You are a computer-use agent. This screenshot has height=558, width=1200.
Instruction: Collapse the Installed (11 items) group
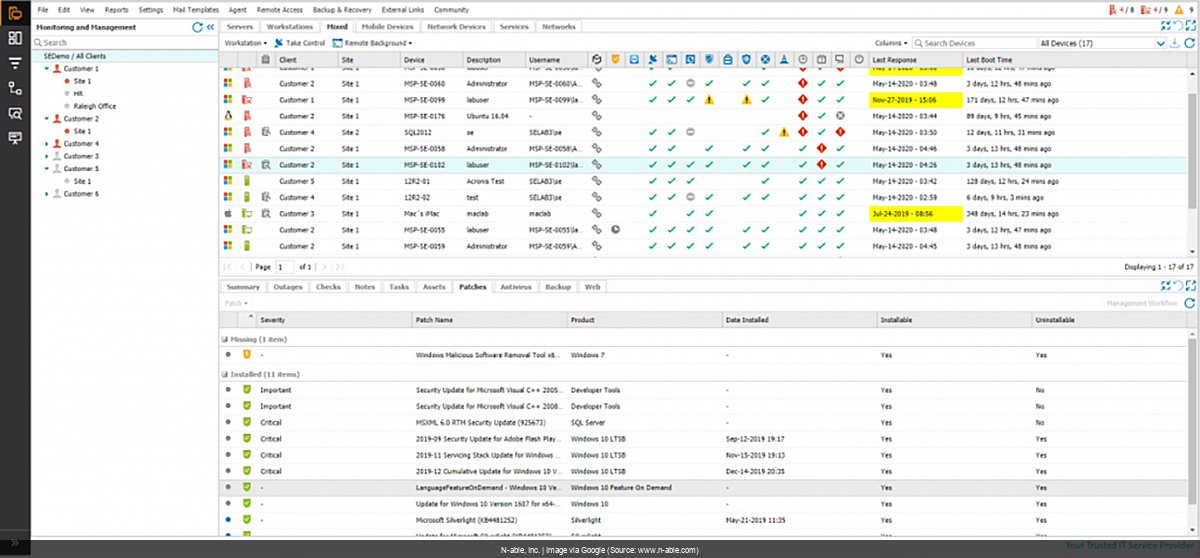tap(224, 374)
